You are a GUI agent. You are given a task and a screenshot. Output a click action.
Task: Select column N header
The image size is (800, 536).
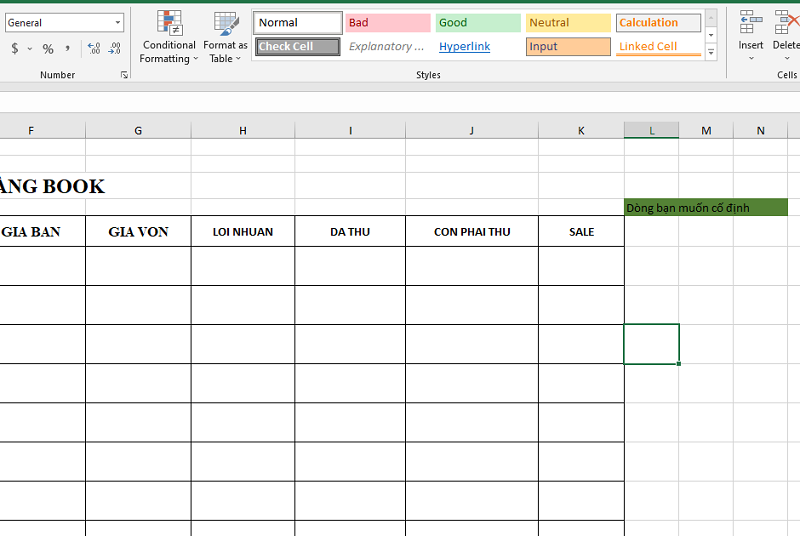tap(761, 131)
